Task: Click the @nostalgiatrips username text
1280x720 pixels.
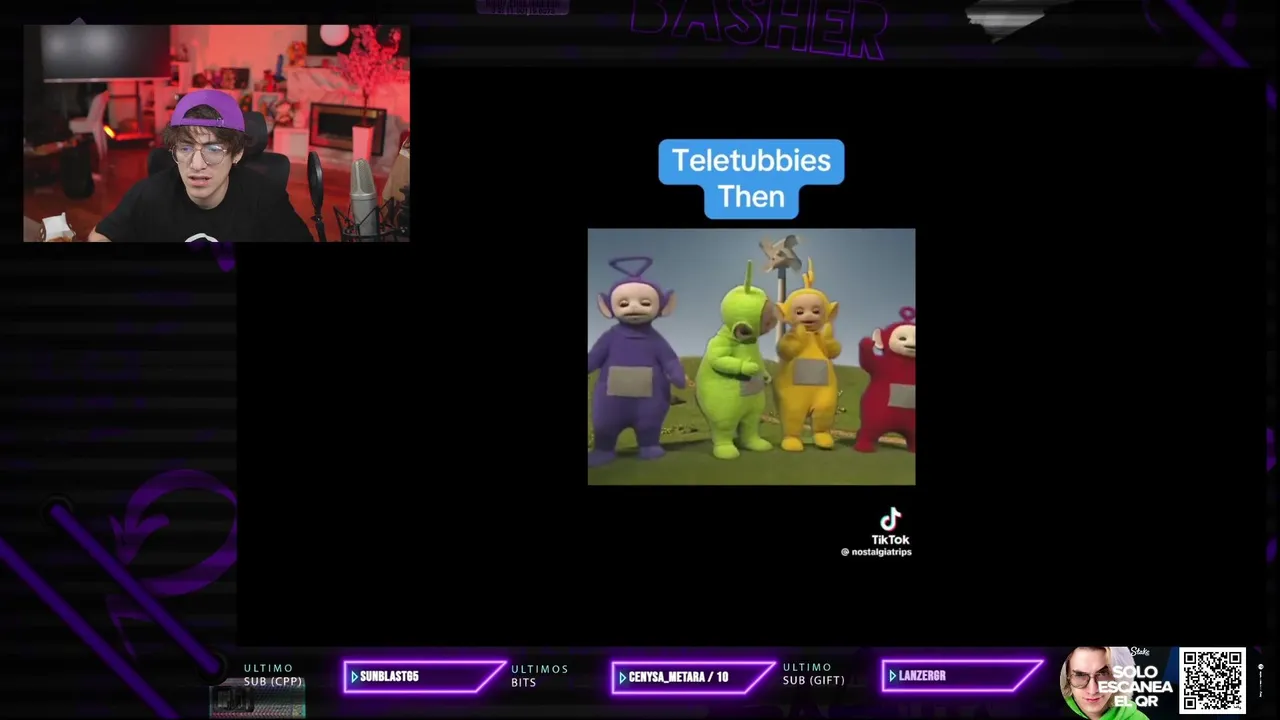Action: 876,552
